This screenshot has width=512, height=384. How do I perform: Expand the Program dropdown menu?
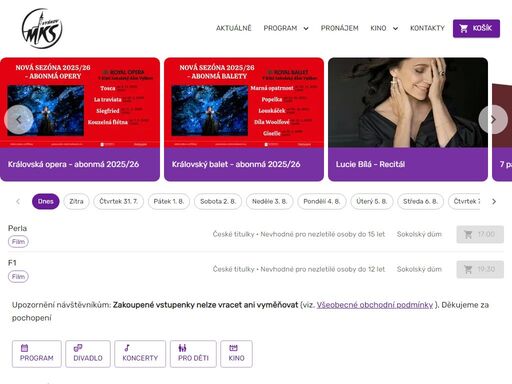(286, 28)
